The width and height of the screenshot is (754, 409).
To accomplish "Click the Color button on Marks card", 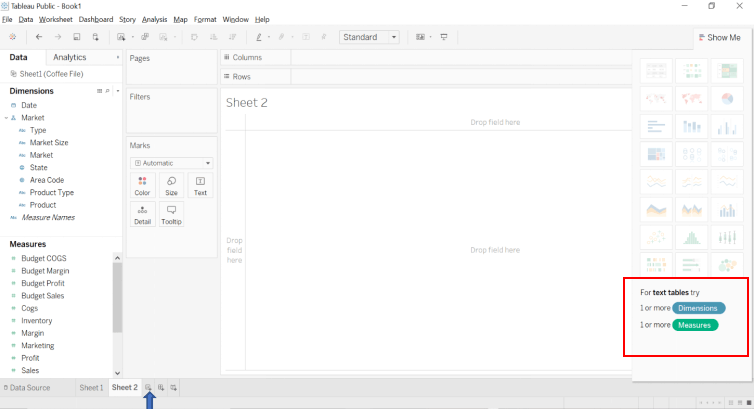I will 142,186.
